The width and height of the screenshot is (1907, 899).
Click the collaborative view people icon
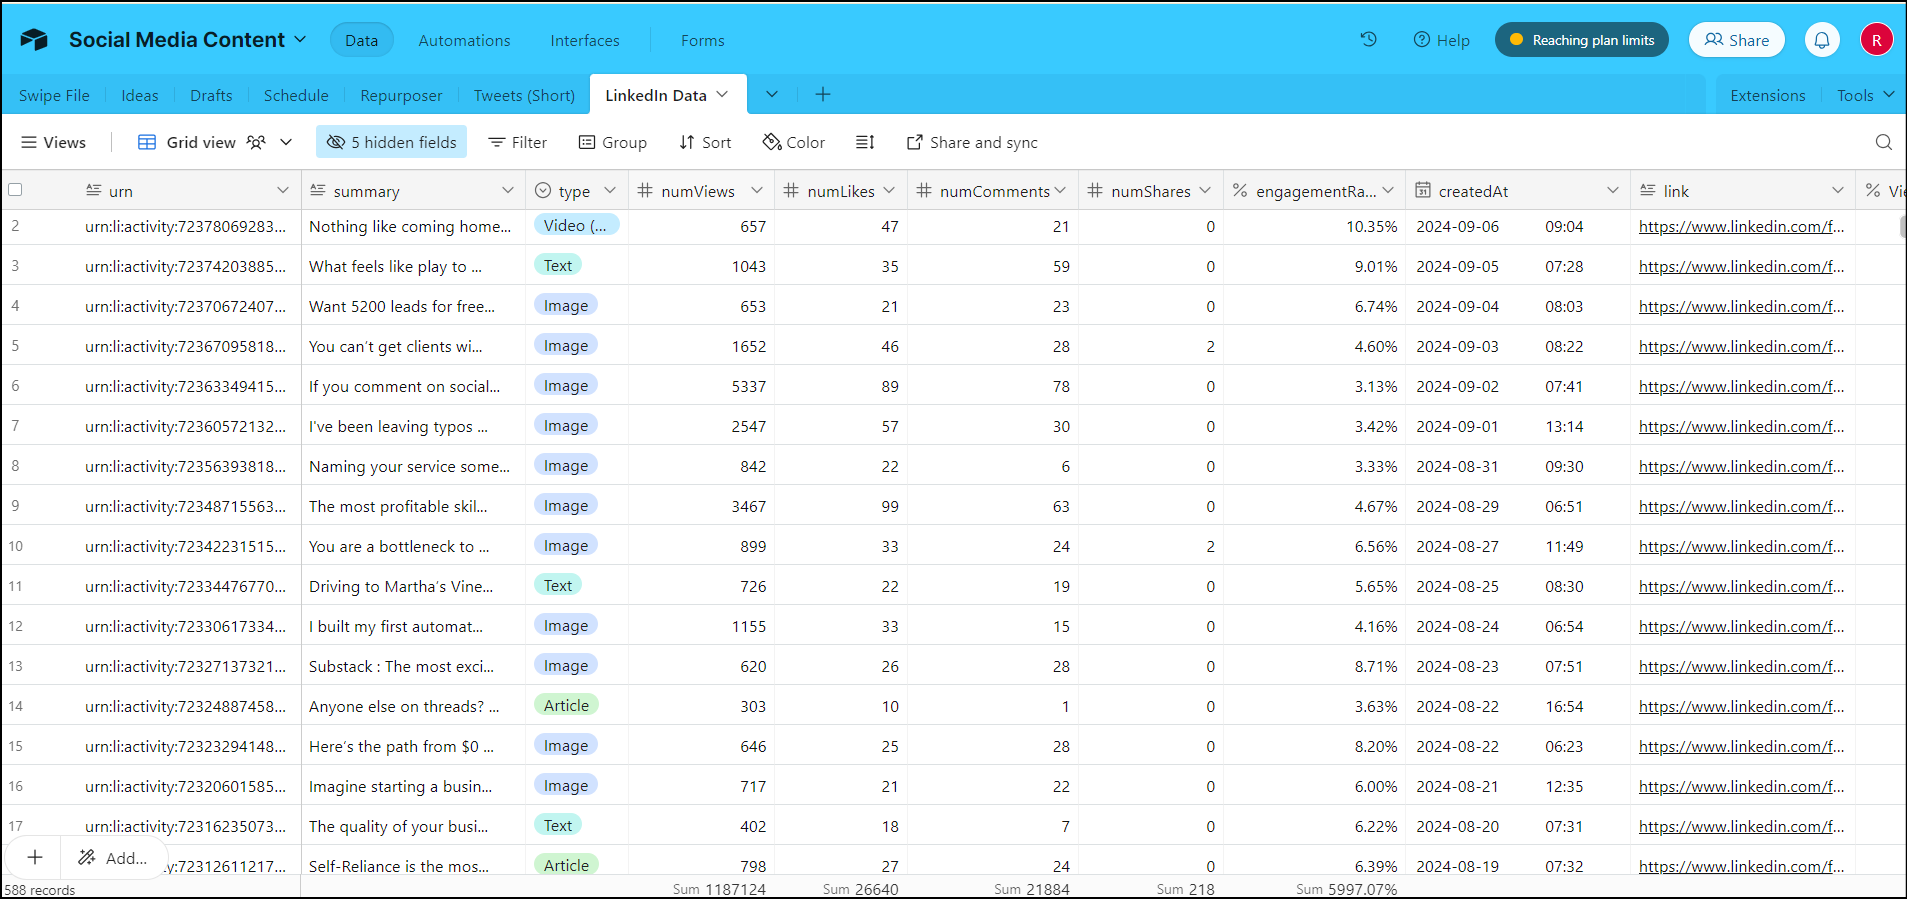[256, 142]
